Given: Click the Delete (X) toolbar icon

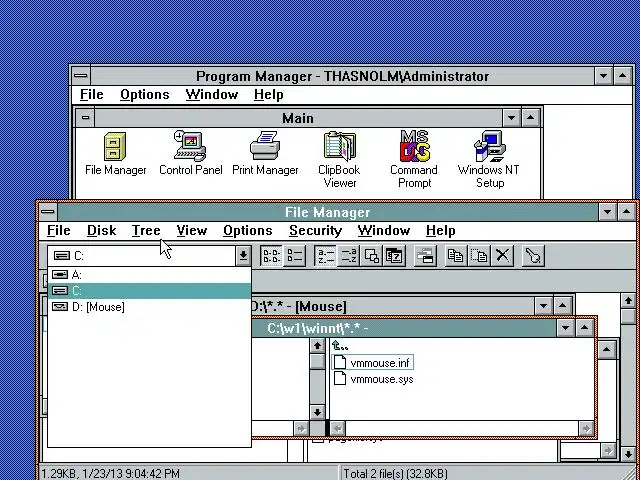Looking at the screenshot, I should point(502,256).
